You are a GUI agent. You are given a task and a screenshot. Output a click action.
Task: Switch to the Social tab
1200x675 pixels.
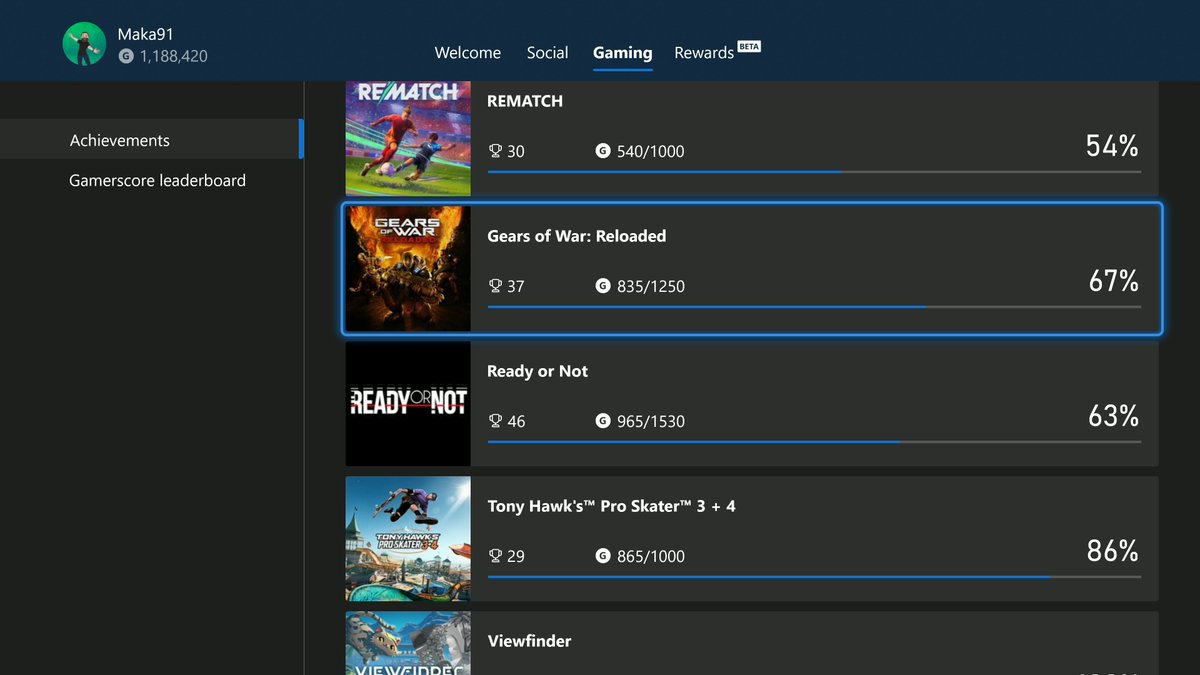547,53
